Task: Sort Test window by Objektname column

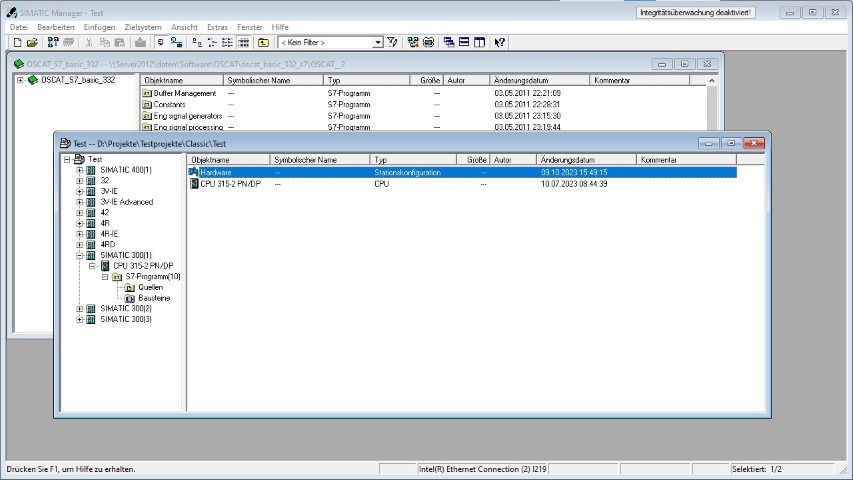Action: click(228, 160)
